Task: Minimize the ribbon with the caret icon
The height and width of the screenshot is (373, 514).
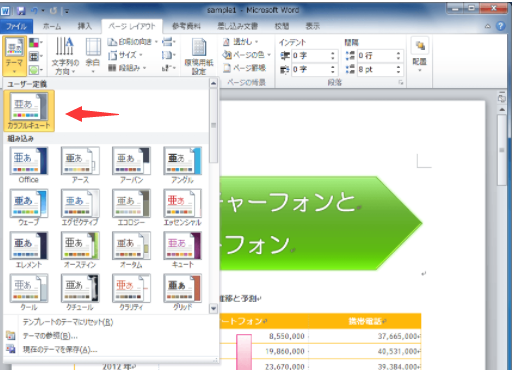Action: 488,26
